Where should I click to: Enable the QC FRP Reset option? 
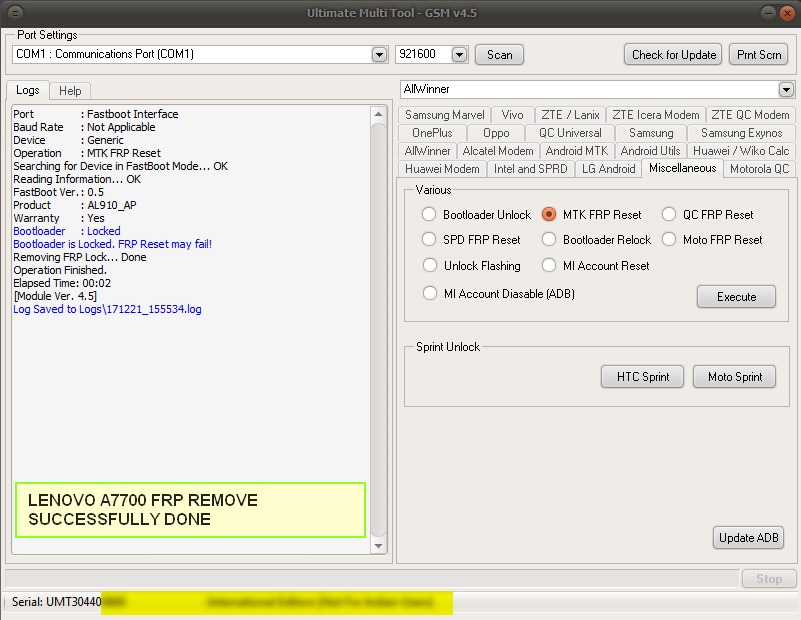click(x=667, y=213)
